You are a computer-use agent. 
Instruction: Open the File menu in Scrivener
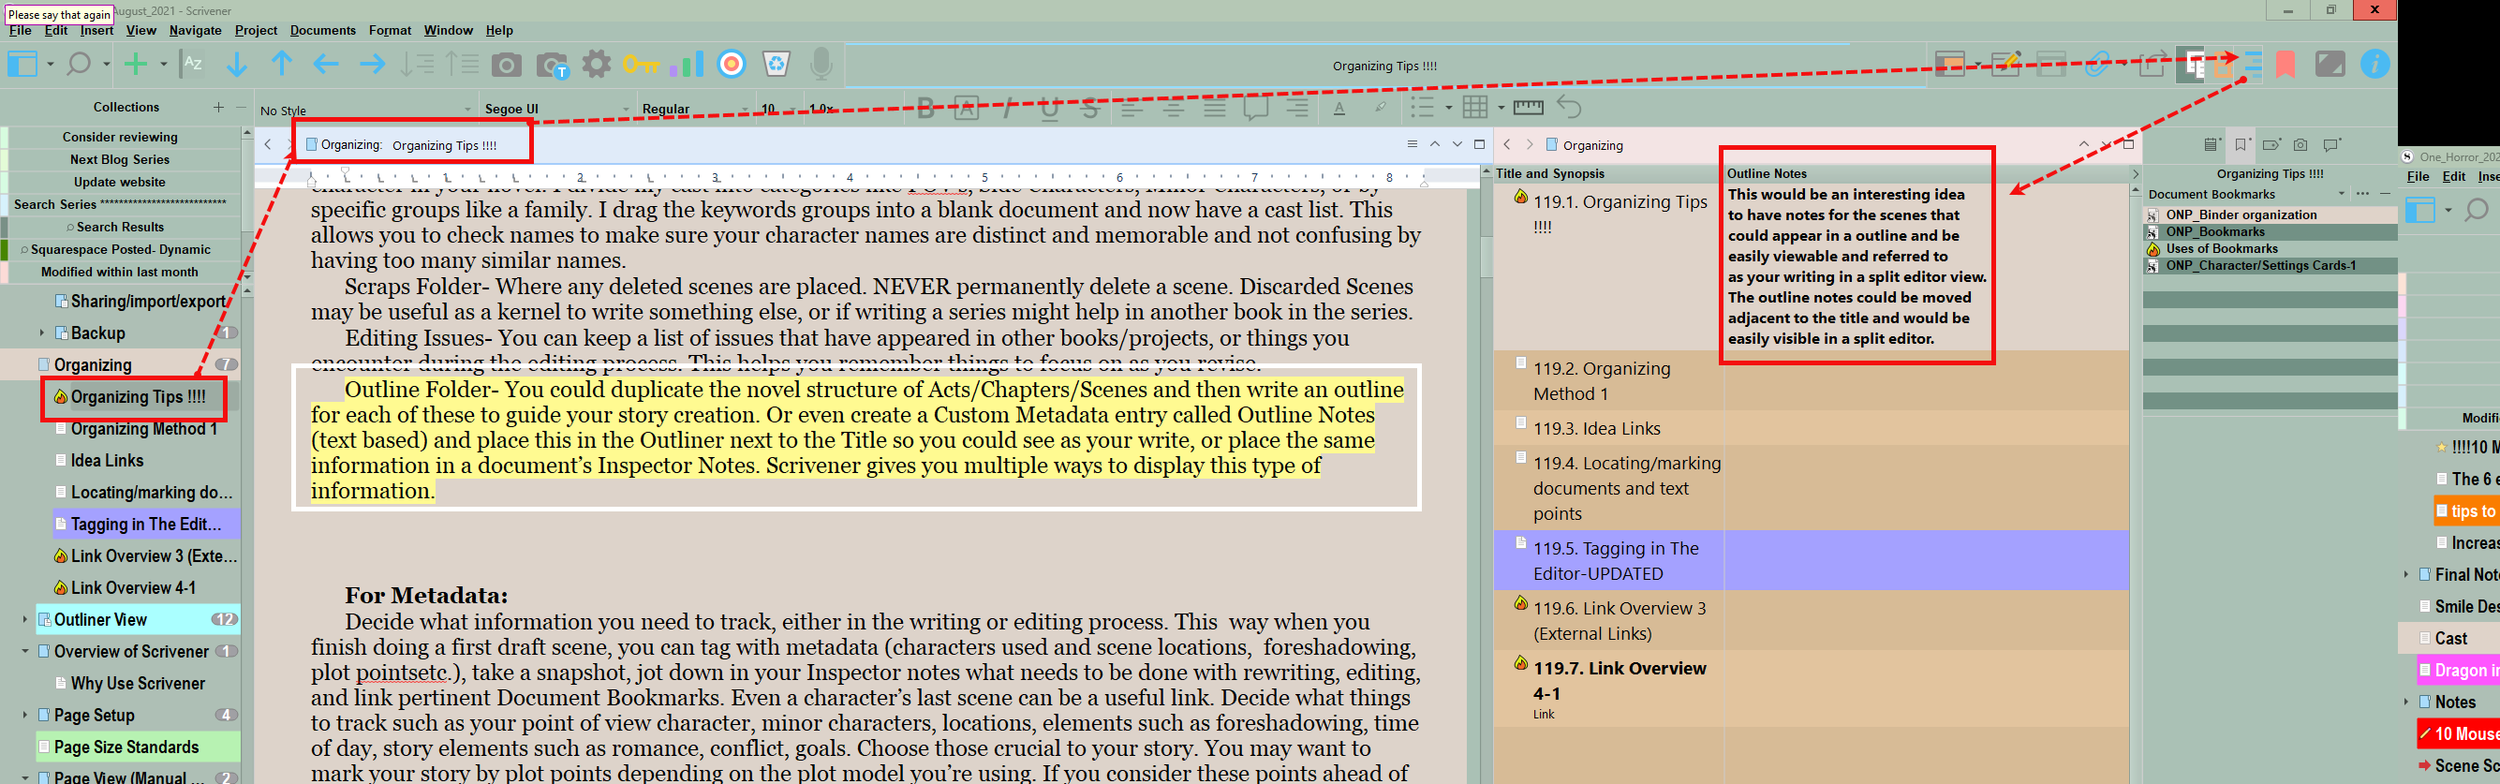[20, 31]
